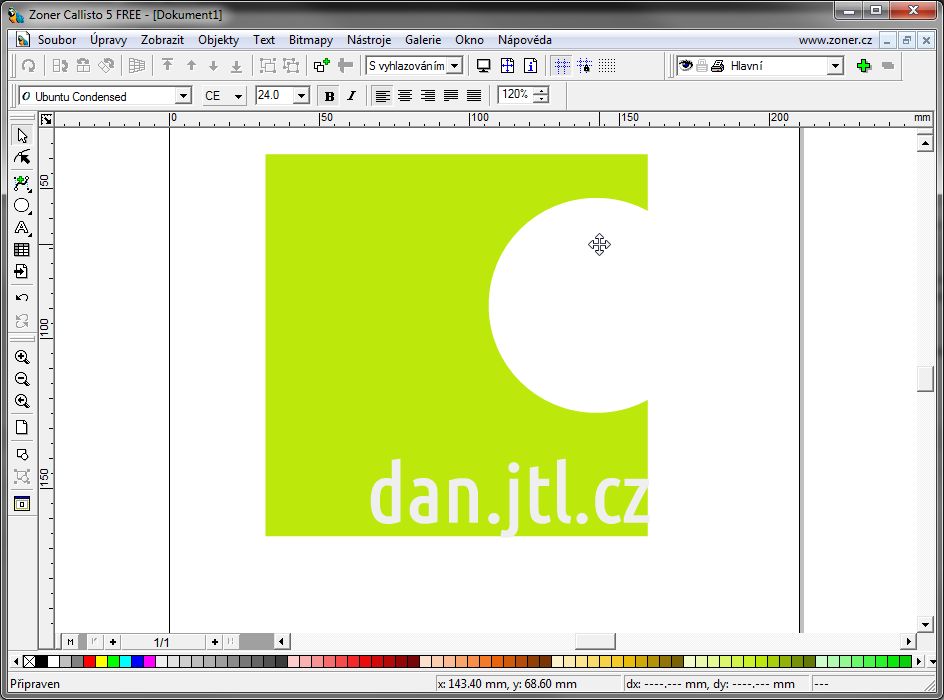Click the rotate refresh icon in the top toolbar

click(28, 66)
